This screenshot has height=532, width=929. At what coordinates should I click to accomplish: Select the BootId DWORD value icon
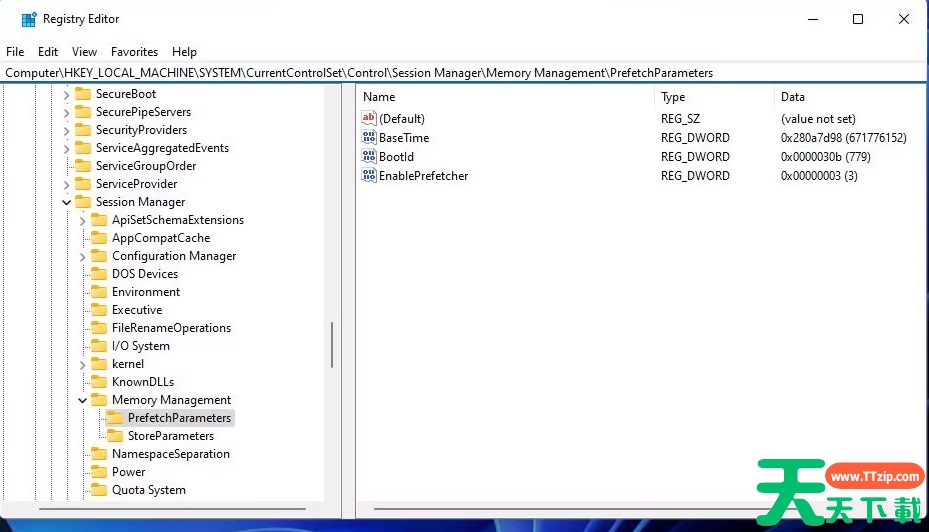coord(369,156)
